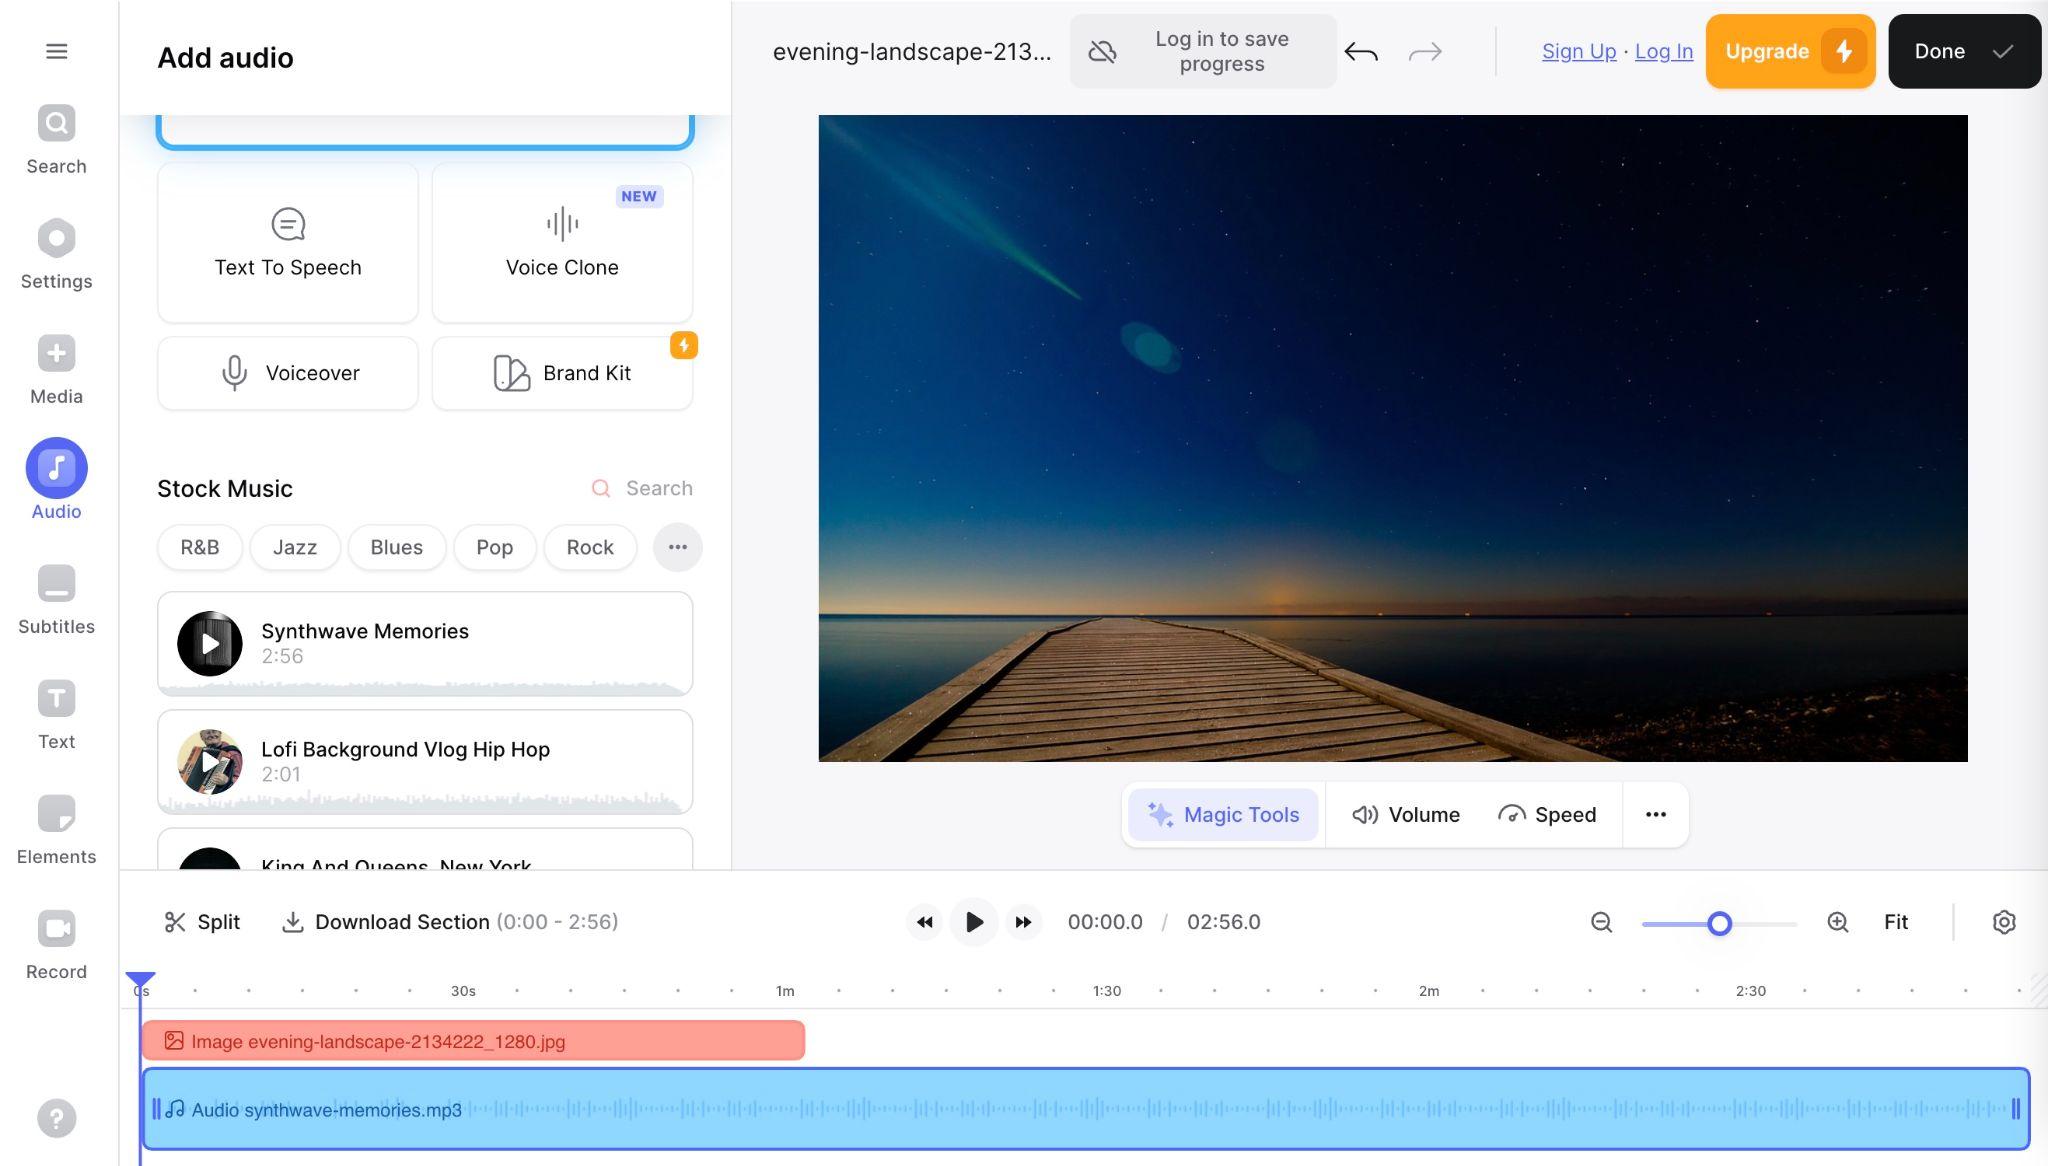This screenshot has width=2048, height=1166.
Task: Skip forward in the timeline
Action: pos(1023,922)
